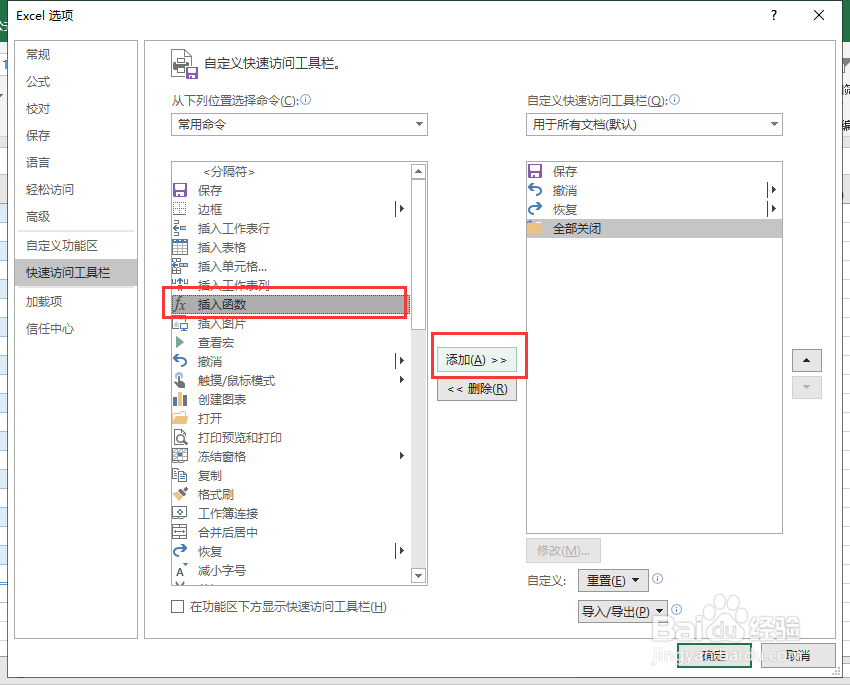The width and height of the screenshot is (850, 685).
Task: Click the Print Preview and Print icon
Action: tap(180, 437)
